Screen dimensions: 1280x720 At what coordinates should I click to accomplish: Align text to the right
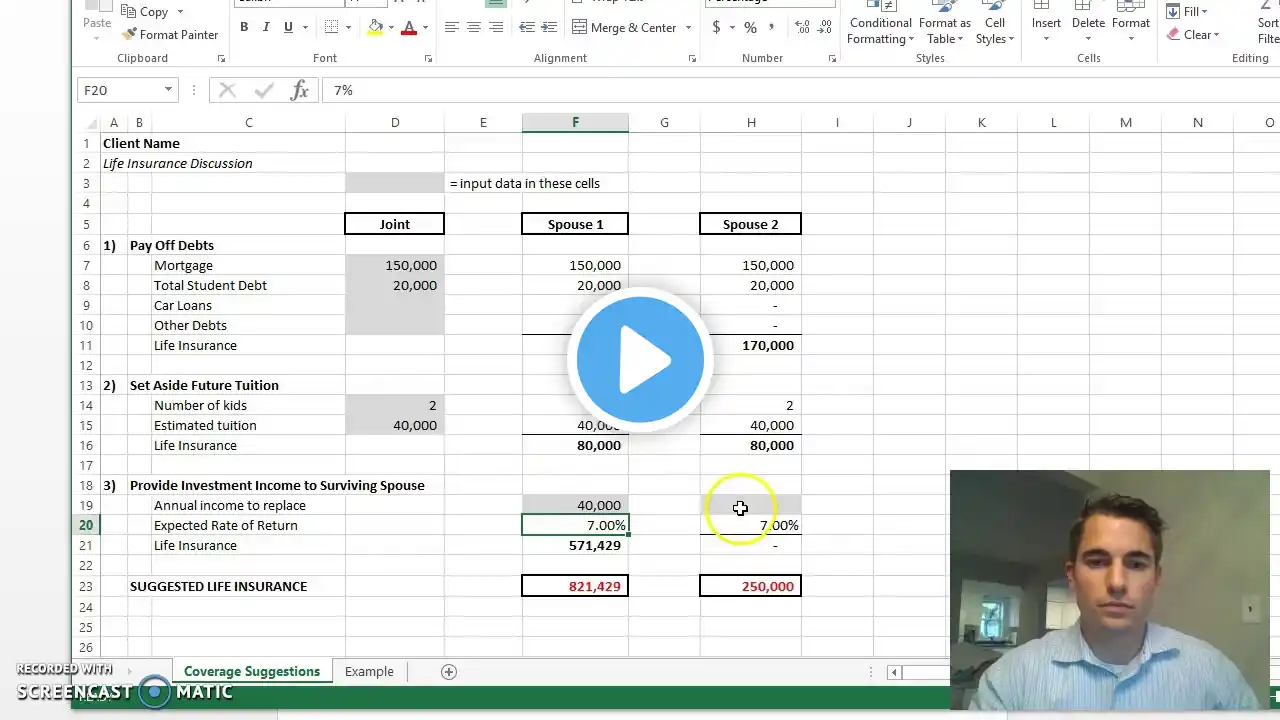496,28
